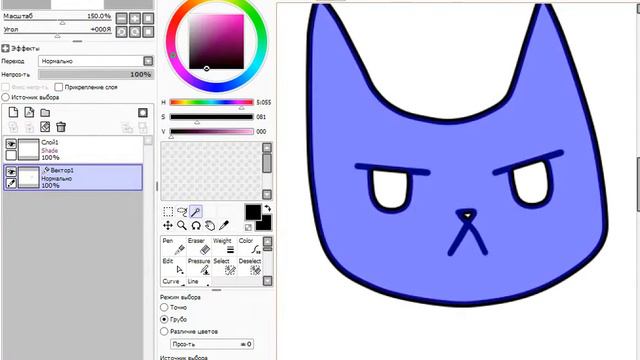Select the move layer tool
Viewport: 640px width, 360px height.
pos(168,225)
